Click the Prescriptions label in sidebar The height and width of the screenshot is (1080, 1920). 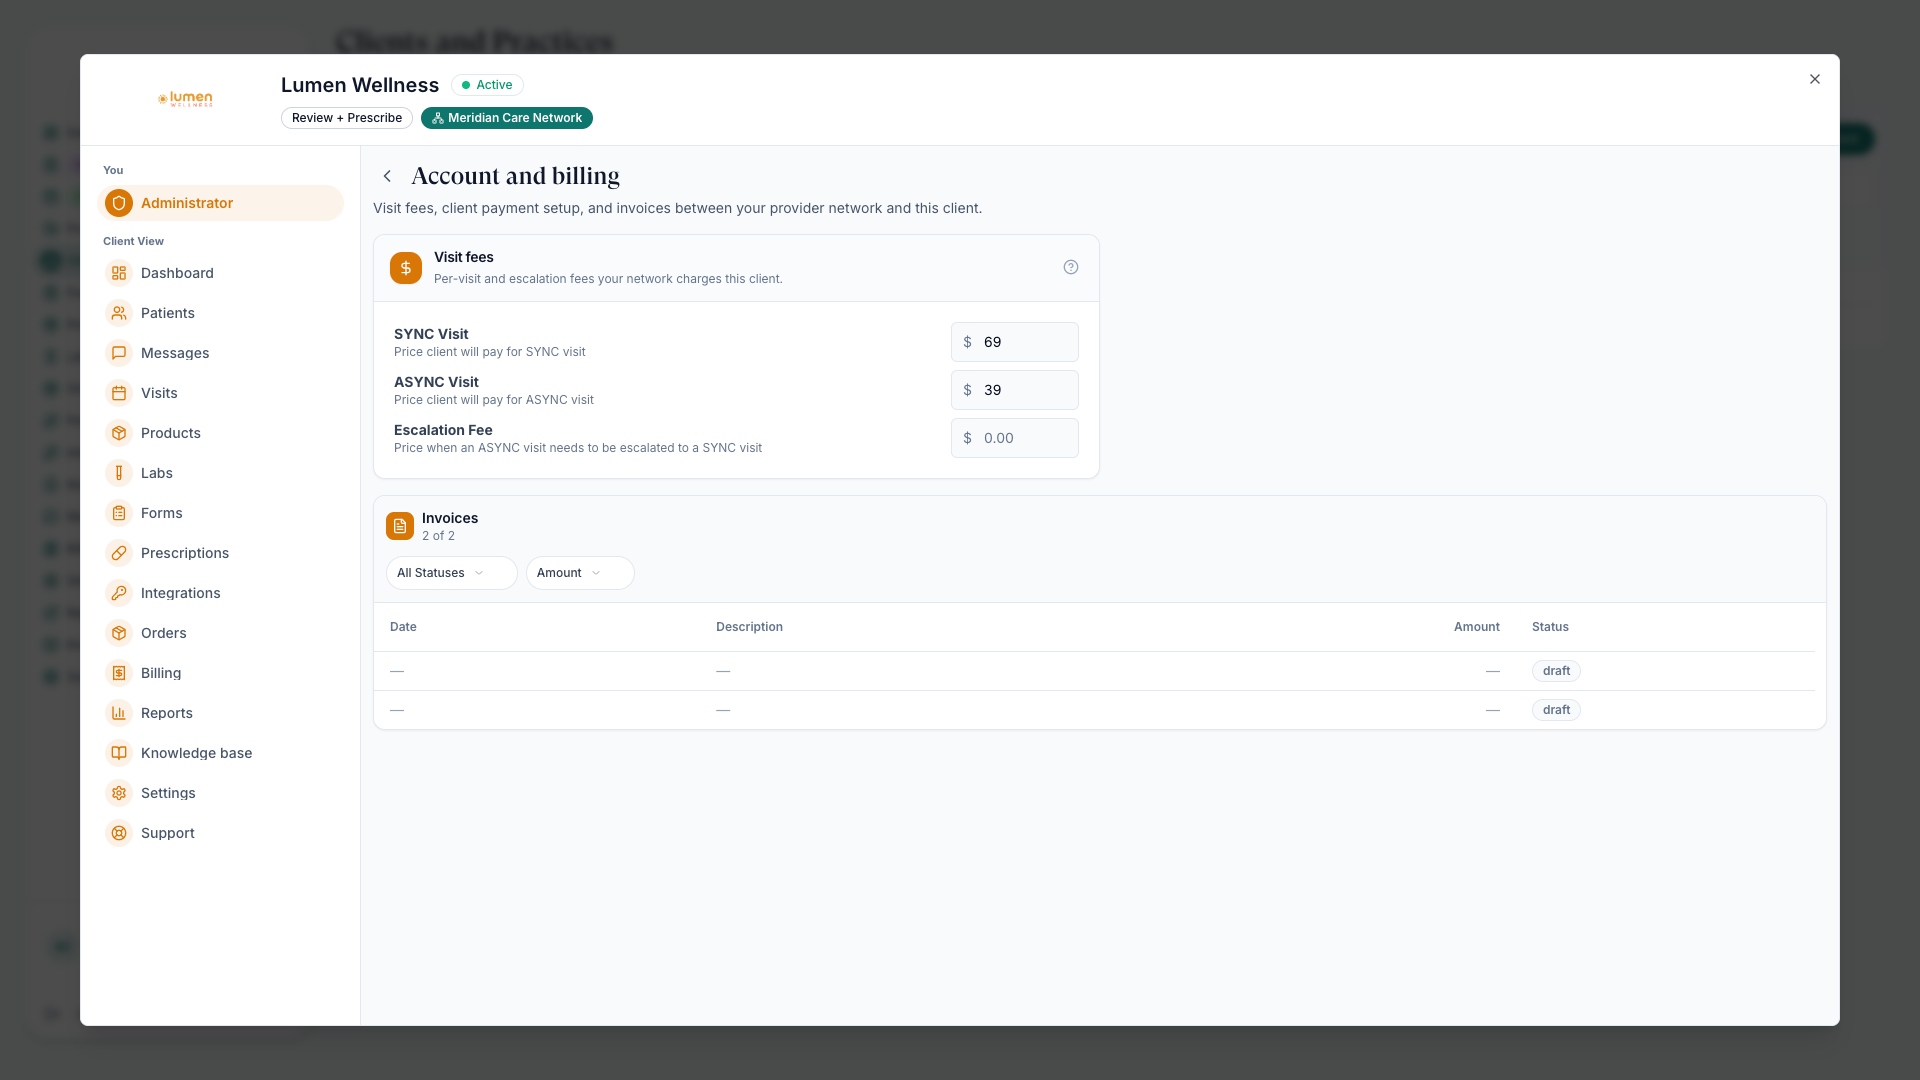pos(185,553)
